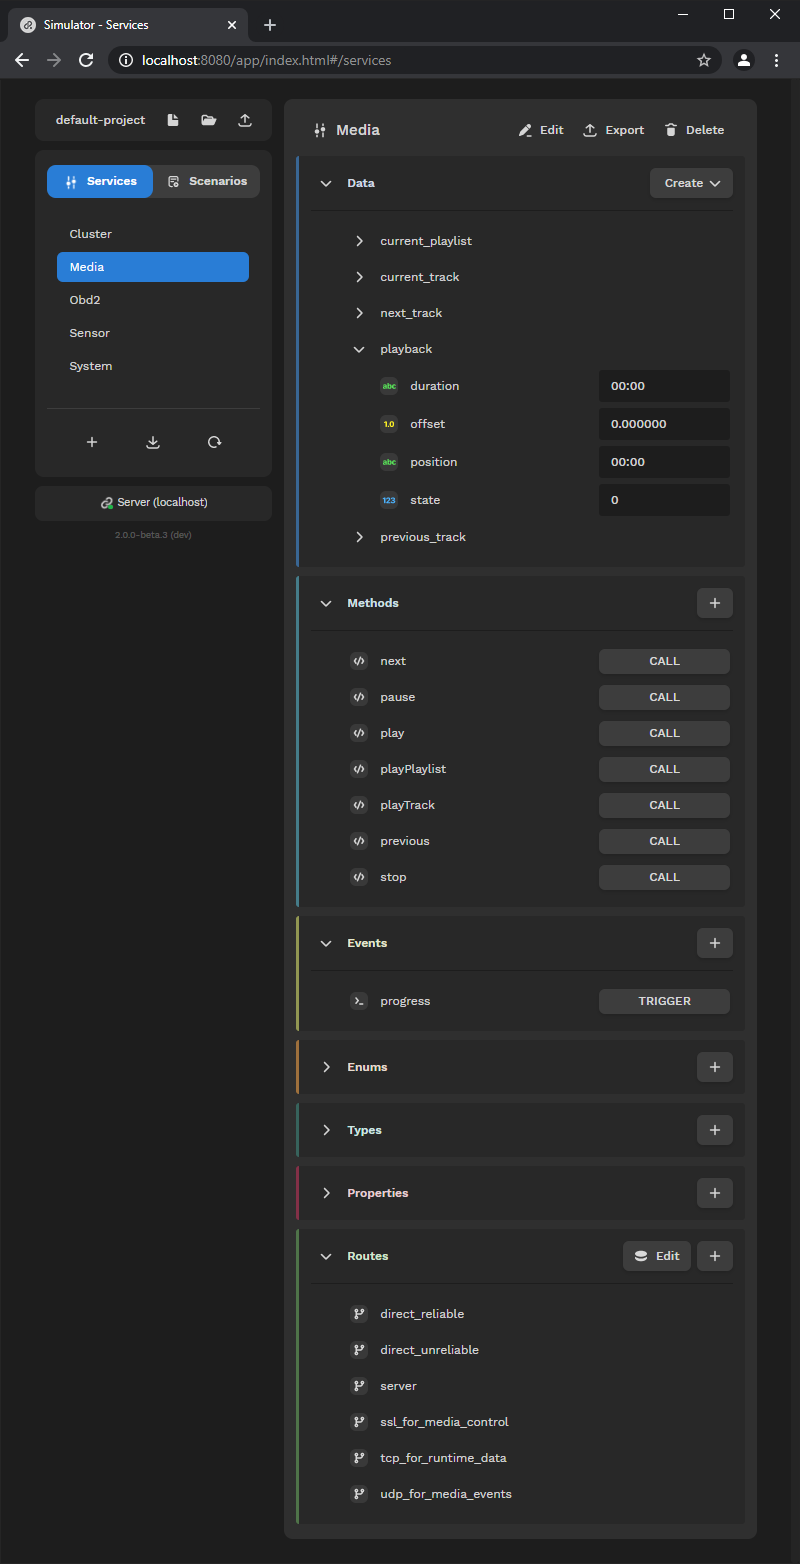Collapse the Methods section
Screen dimensions: 800x1564
[325, 603]
